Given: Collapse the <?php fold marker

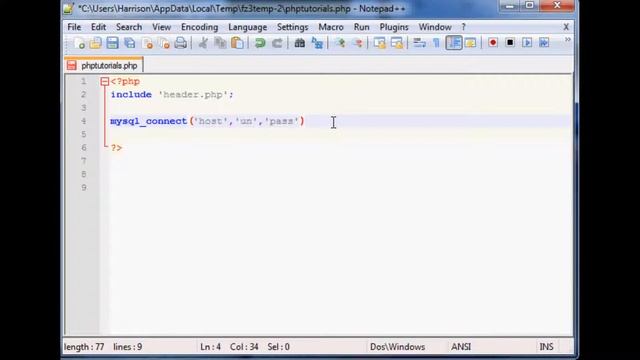Looking at the screenshot, I should [x=104, y=82].
